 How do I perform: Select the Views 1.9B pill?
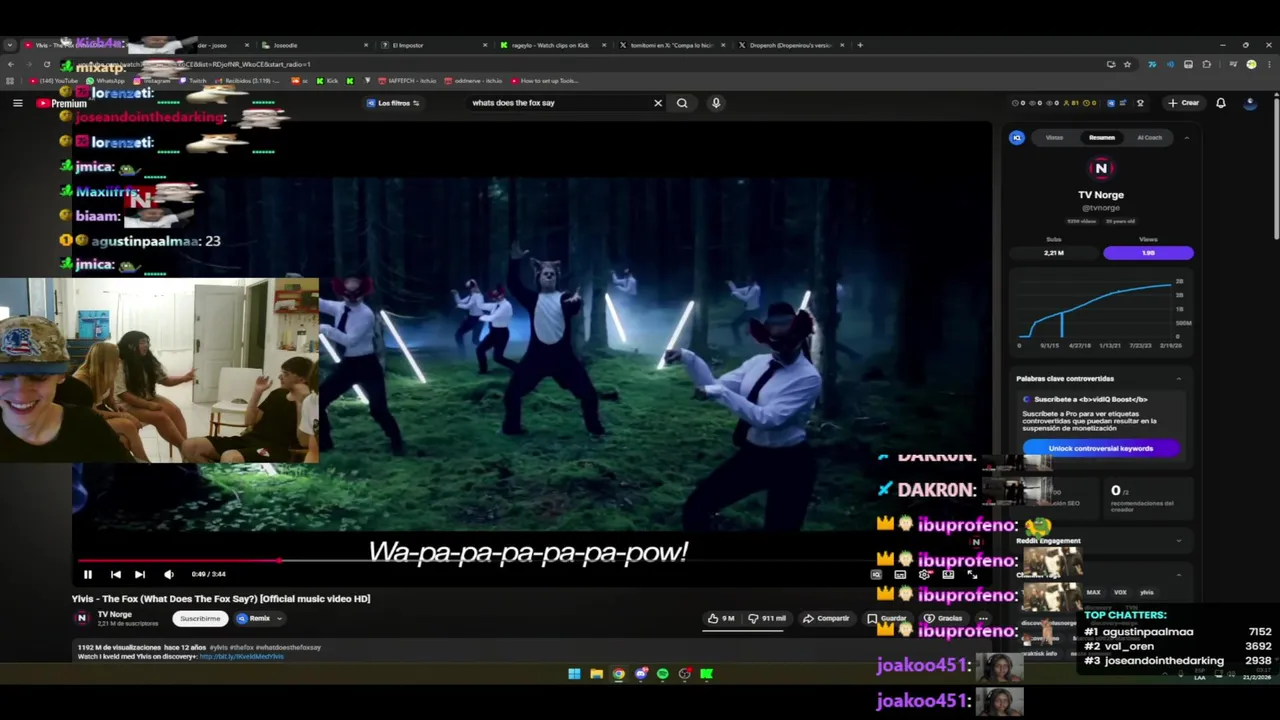coord(1148,253)
